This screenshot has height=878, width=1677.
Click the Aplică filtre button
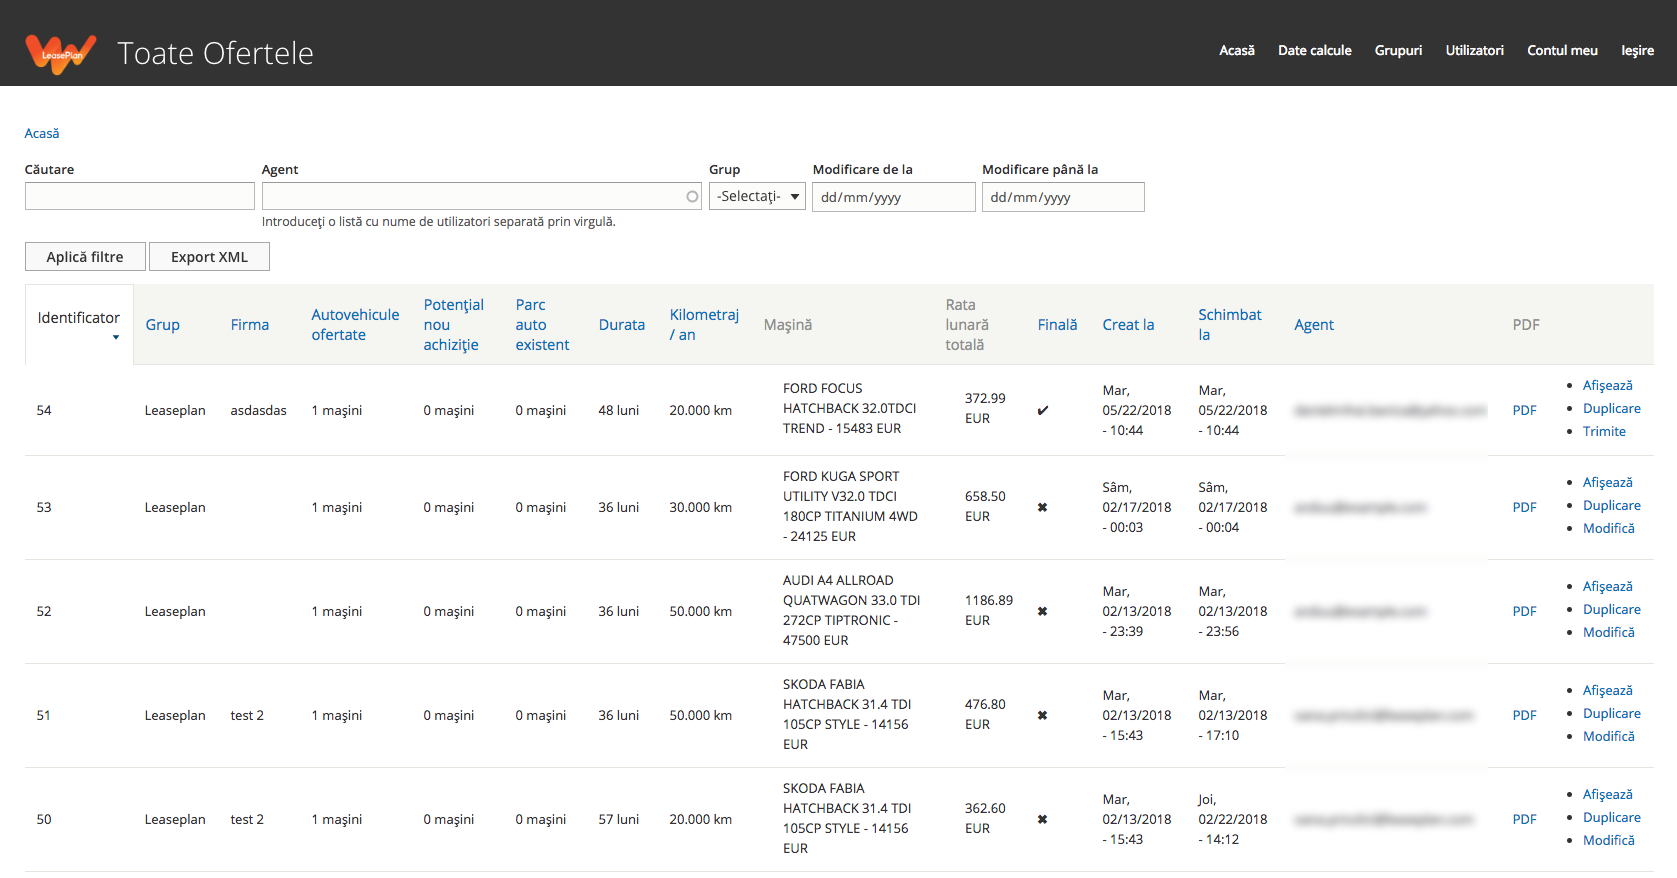85,257
